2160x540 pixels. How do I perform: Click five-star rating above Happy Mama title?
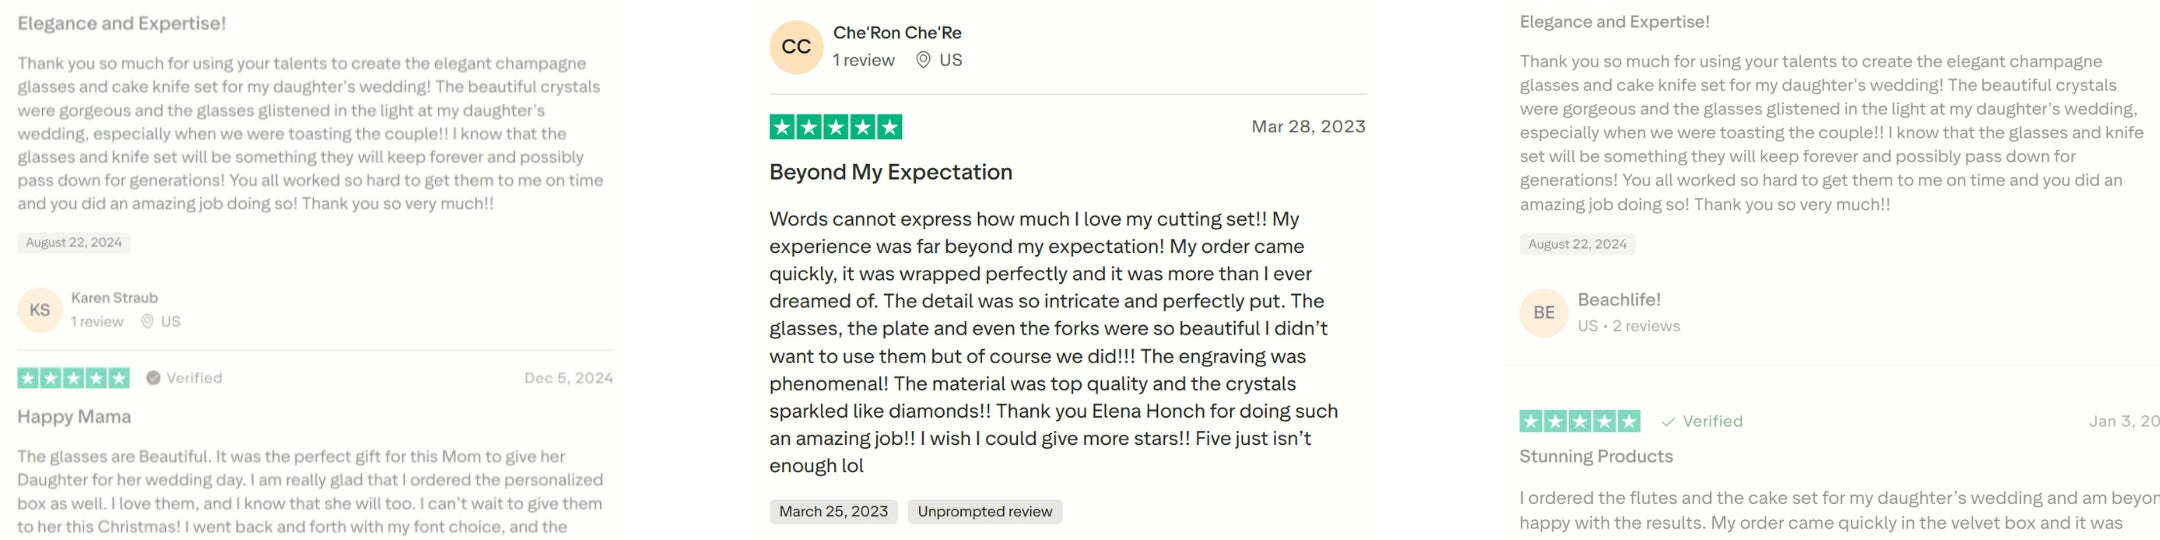coord(73,378)
